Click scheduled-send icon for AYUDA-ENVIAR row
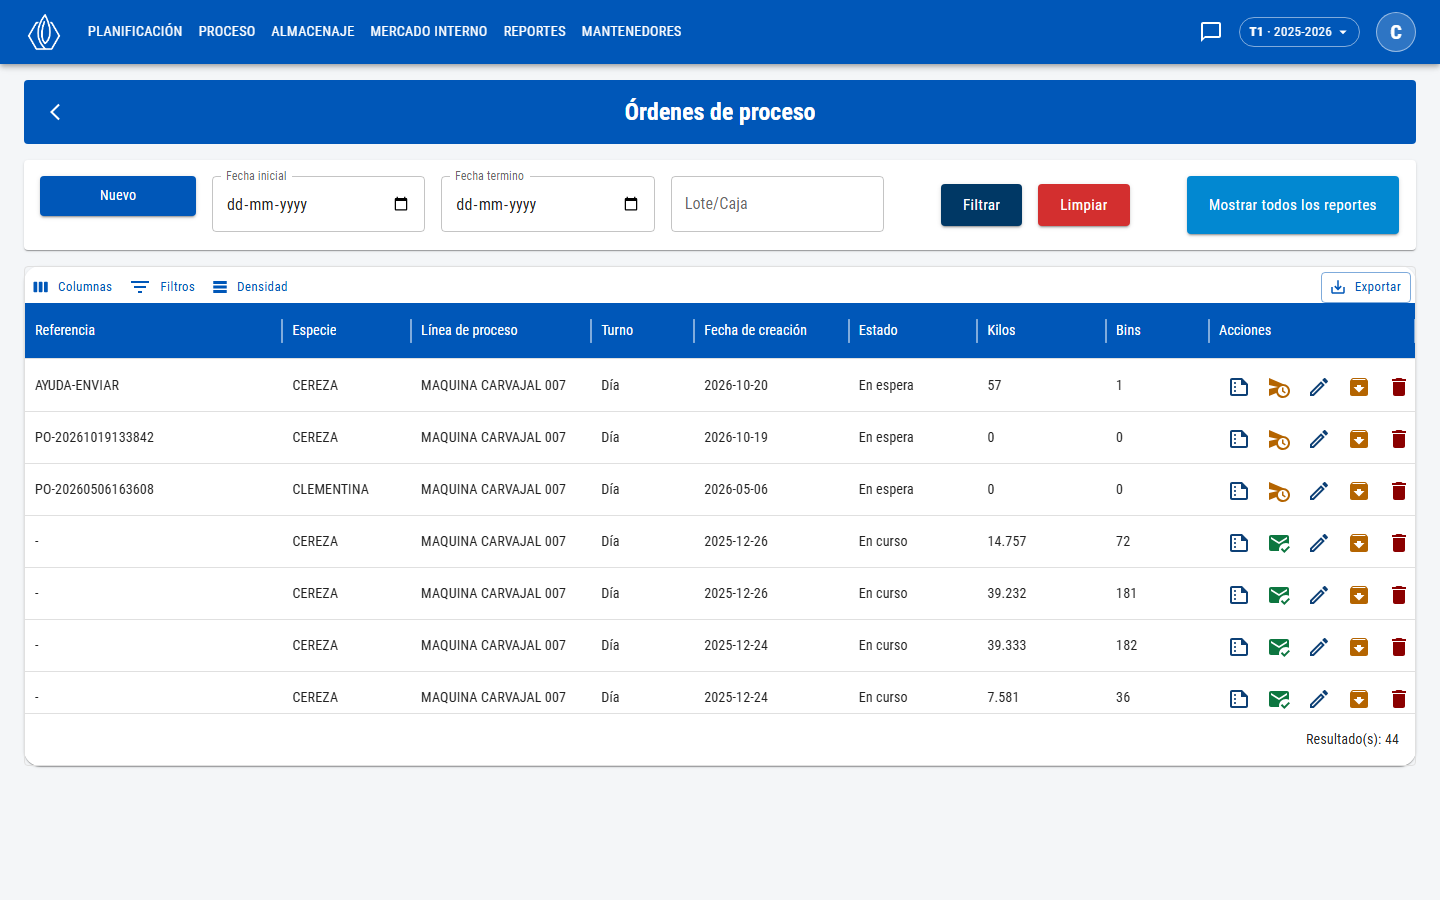1440x900 pixels. coord(1279,387)
